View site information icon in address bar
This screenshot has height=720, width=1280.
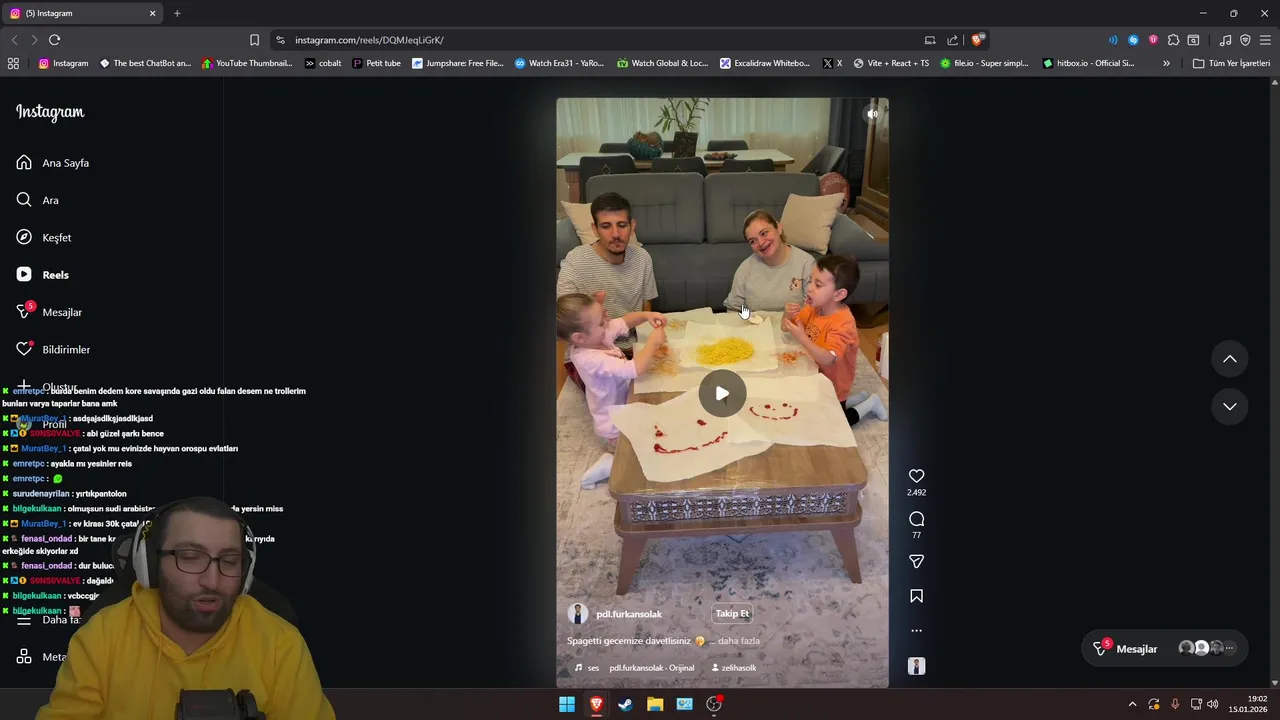pos(280,40)
